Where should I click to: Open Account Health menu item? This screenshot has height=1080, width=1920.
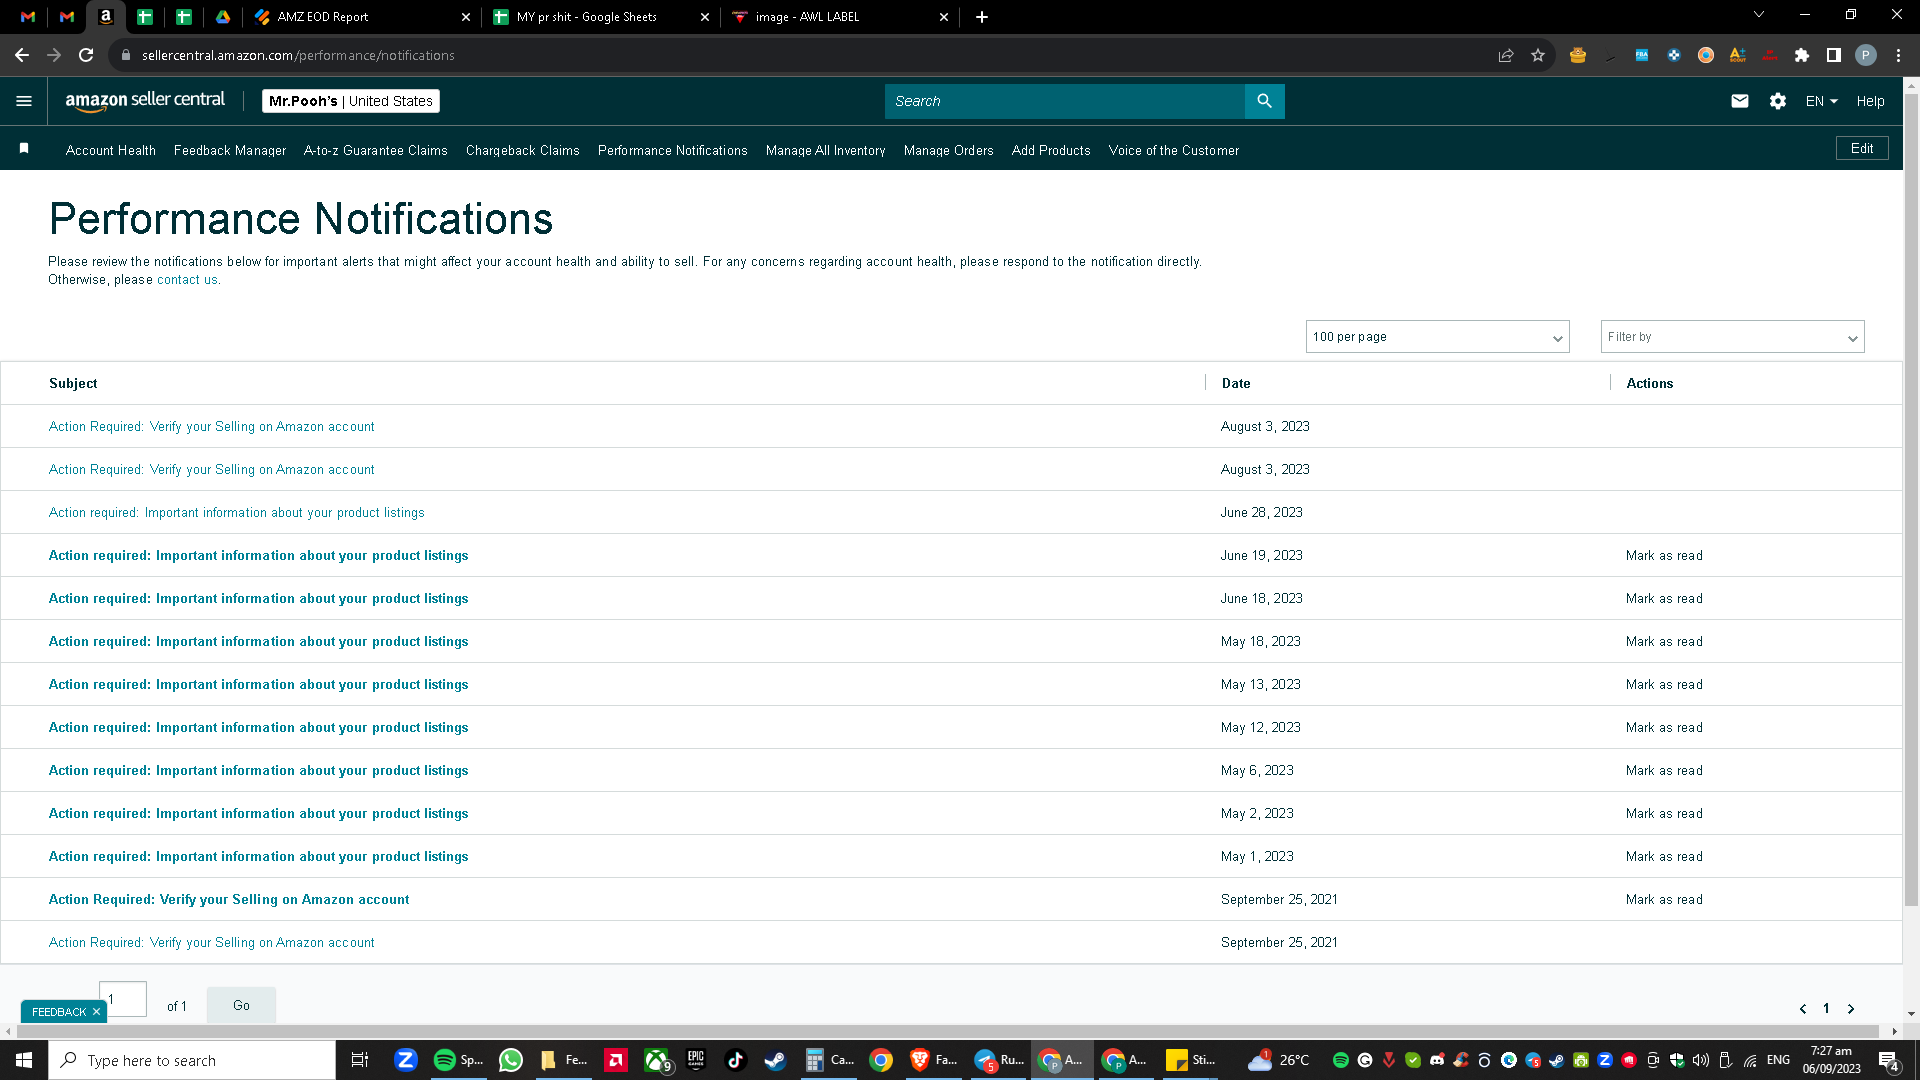tap(111, 150)
